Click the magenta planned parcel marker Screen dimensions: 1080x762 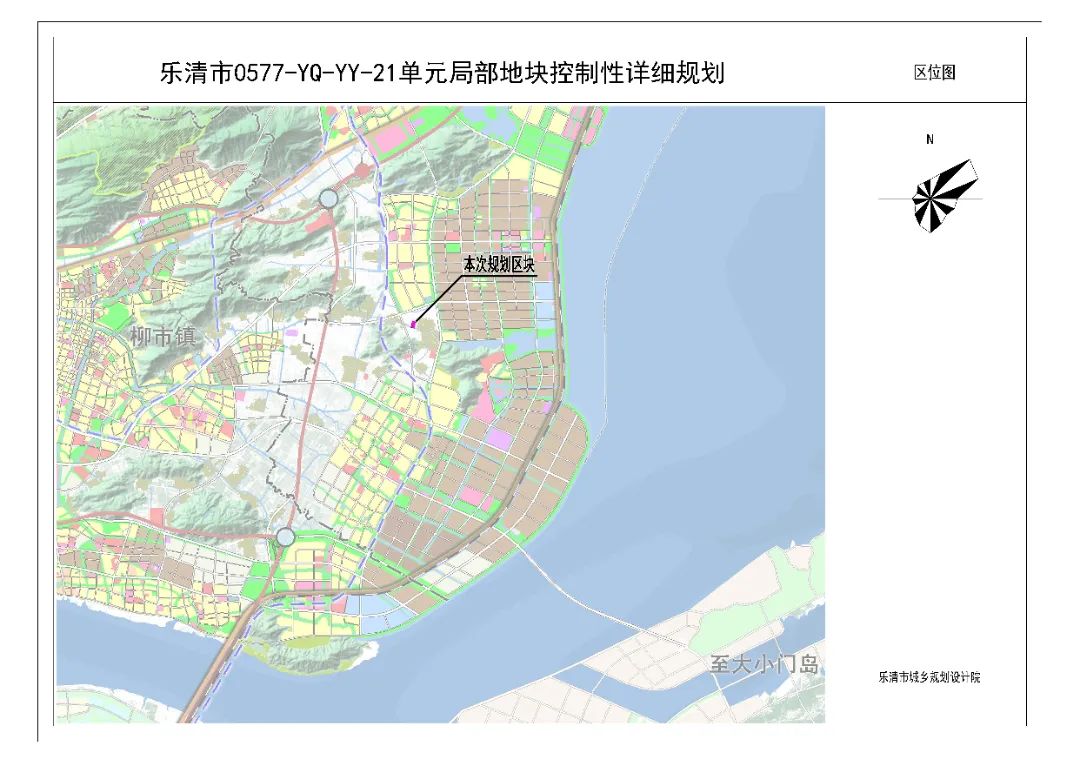[x=413, y=324]
